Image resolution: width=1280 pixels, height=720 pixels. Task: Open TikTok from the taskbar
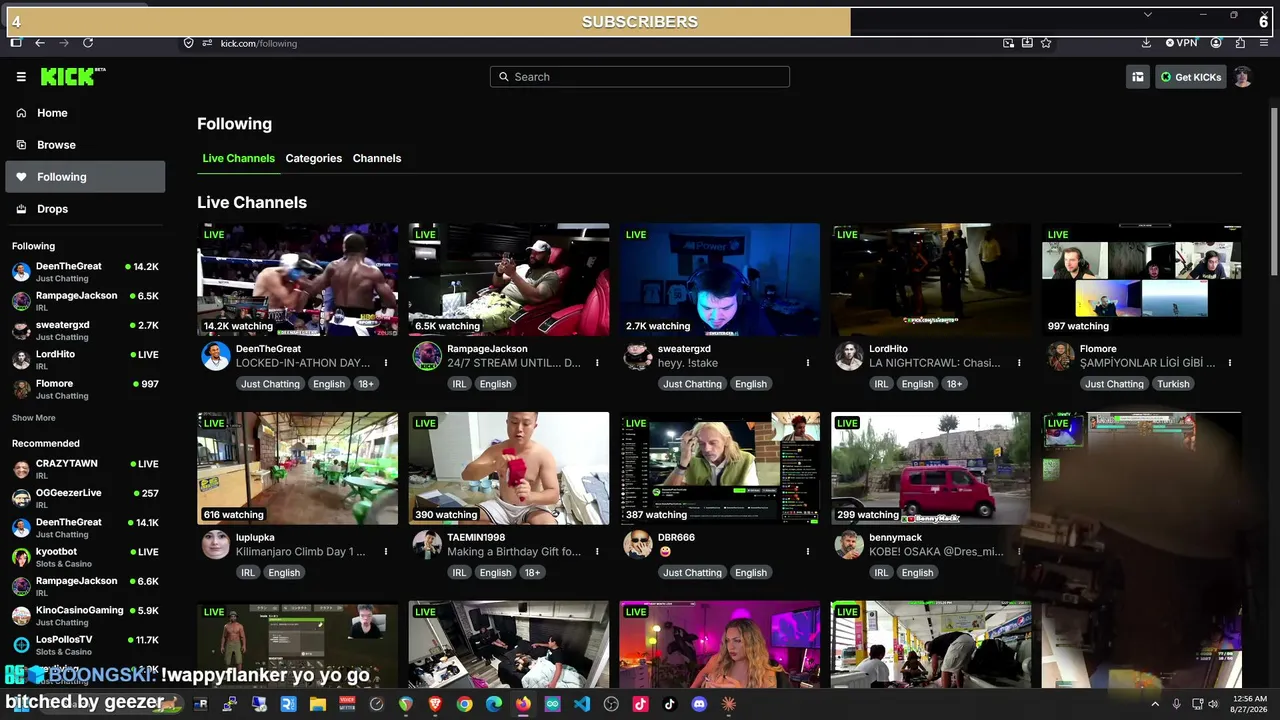[670, 704]
